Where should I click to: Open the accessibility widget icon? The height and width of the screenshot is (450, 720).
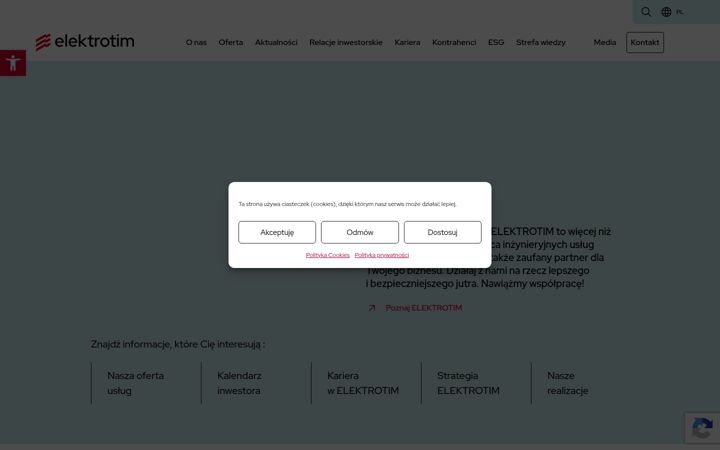[13, 63]
